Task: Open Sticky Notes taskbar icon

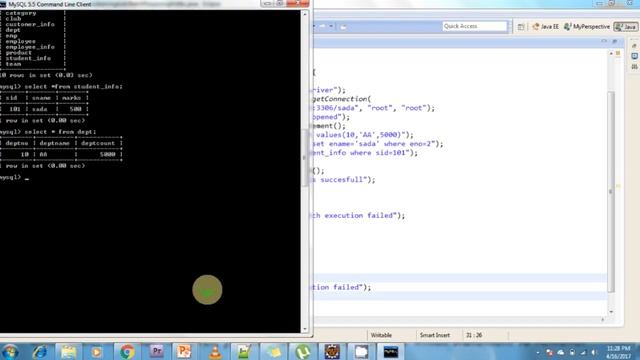Action: click(x=274, y=351)
